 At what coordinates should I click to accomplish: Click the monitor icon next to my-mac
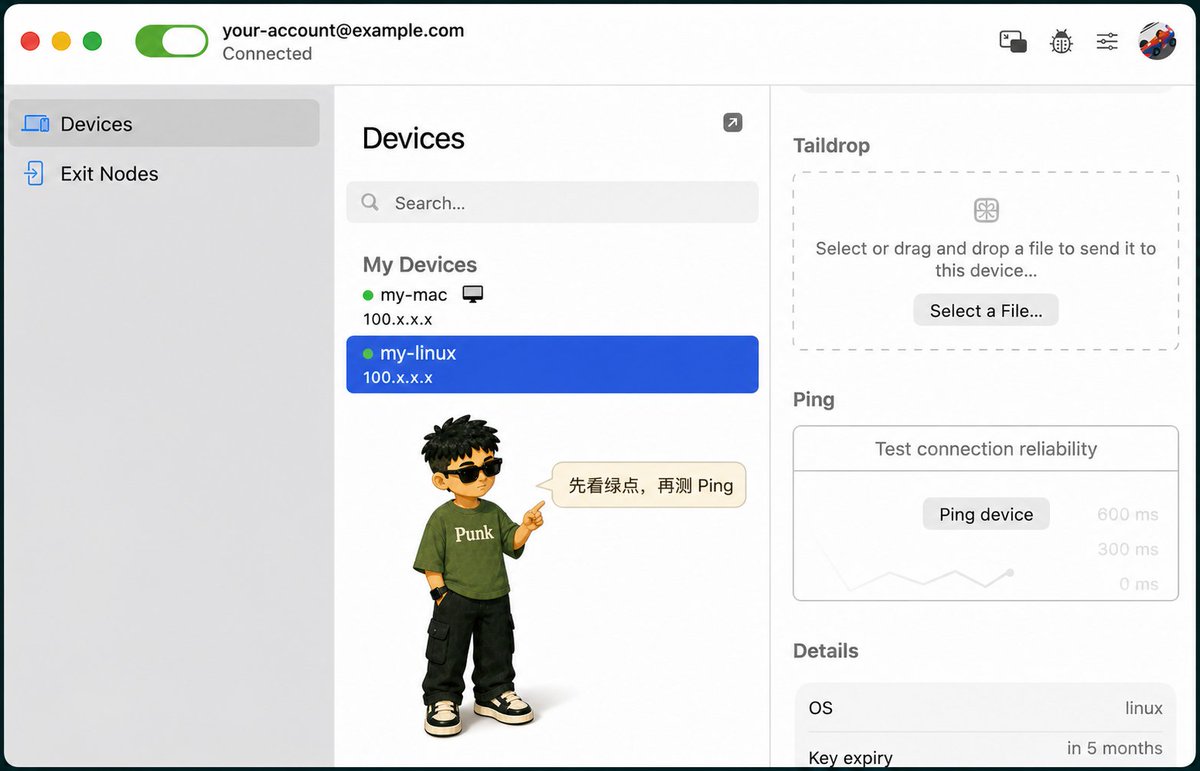pyautogui.click(x=473, y=294)
